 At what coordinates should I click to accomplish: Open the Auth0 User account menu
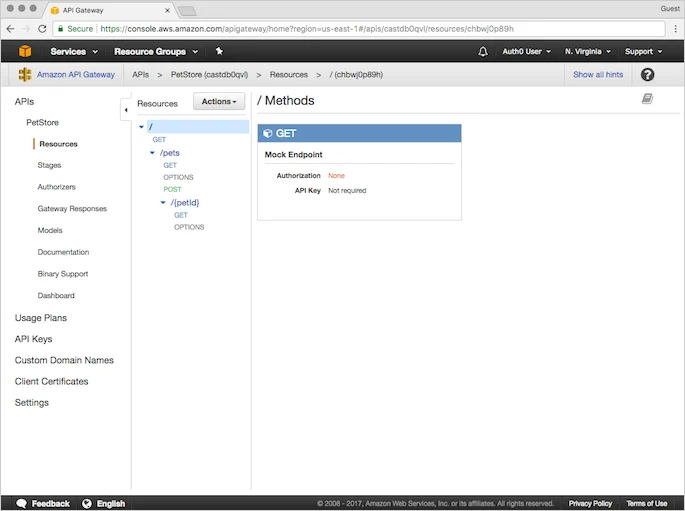(526, 52)
